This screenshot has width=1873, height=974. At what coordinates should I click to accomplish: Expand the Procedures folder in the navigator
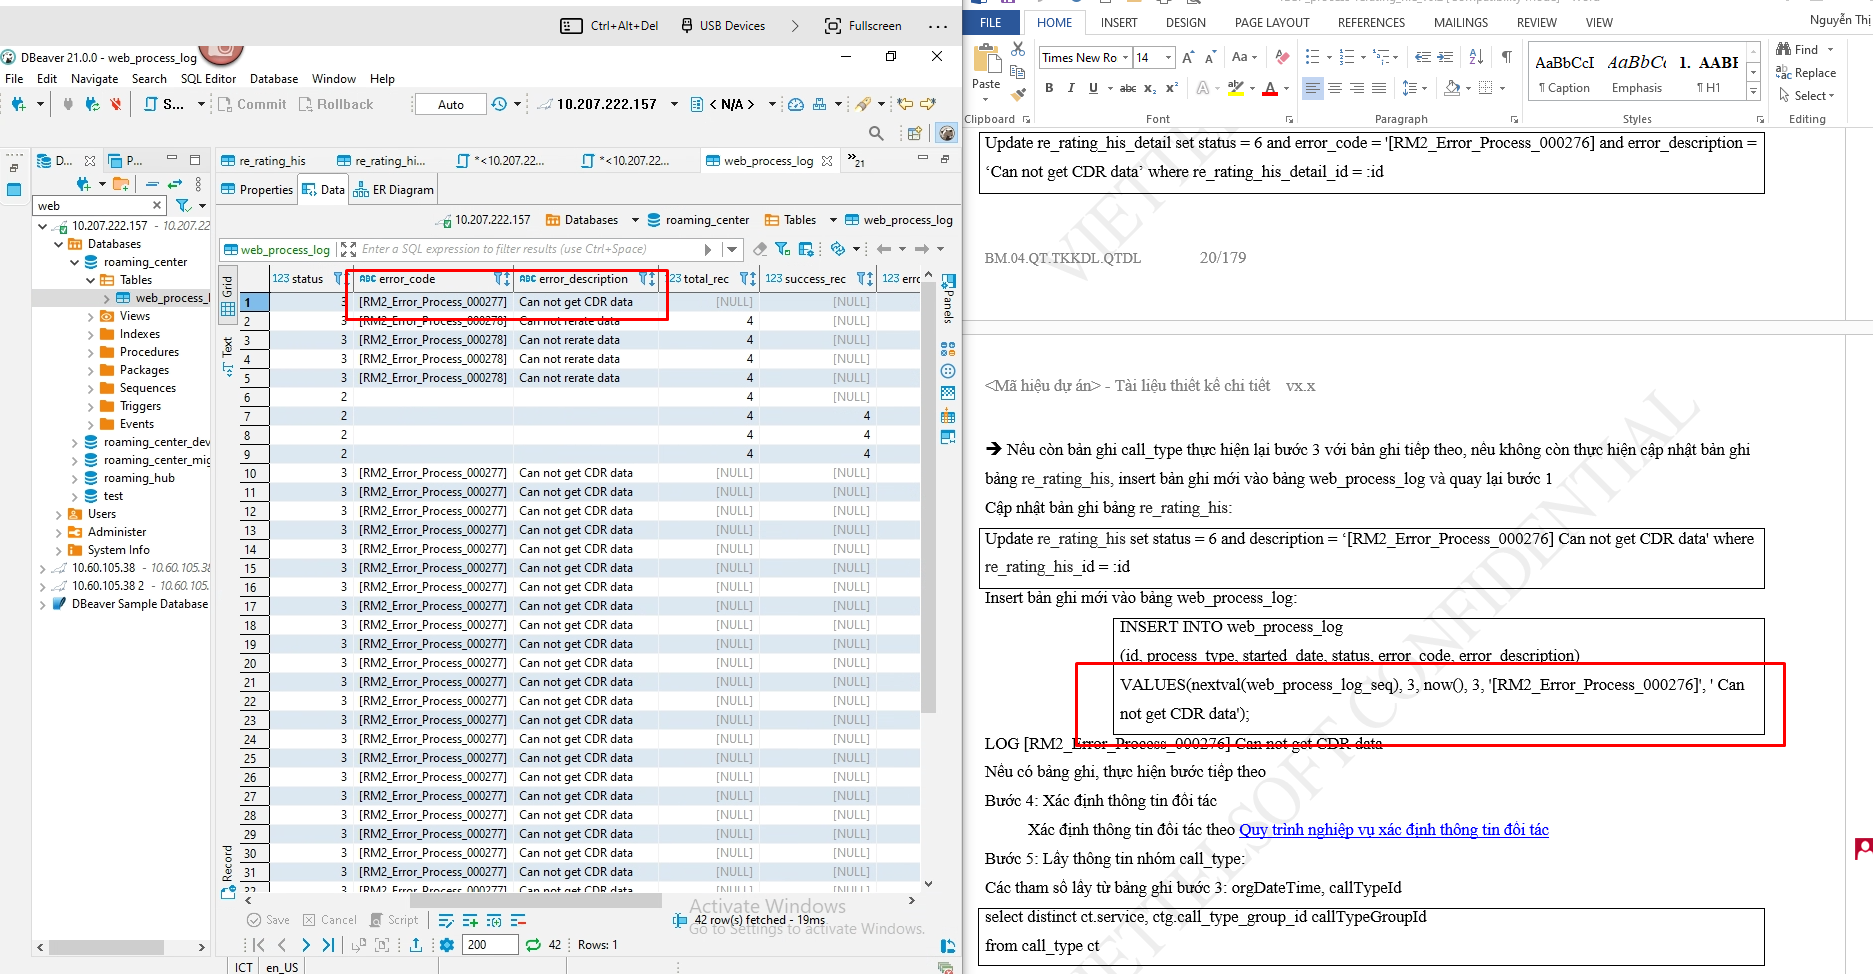pos(91,352)
